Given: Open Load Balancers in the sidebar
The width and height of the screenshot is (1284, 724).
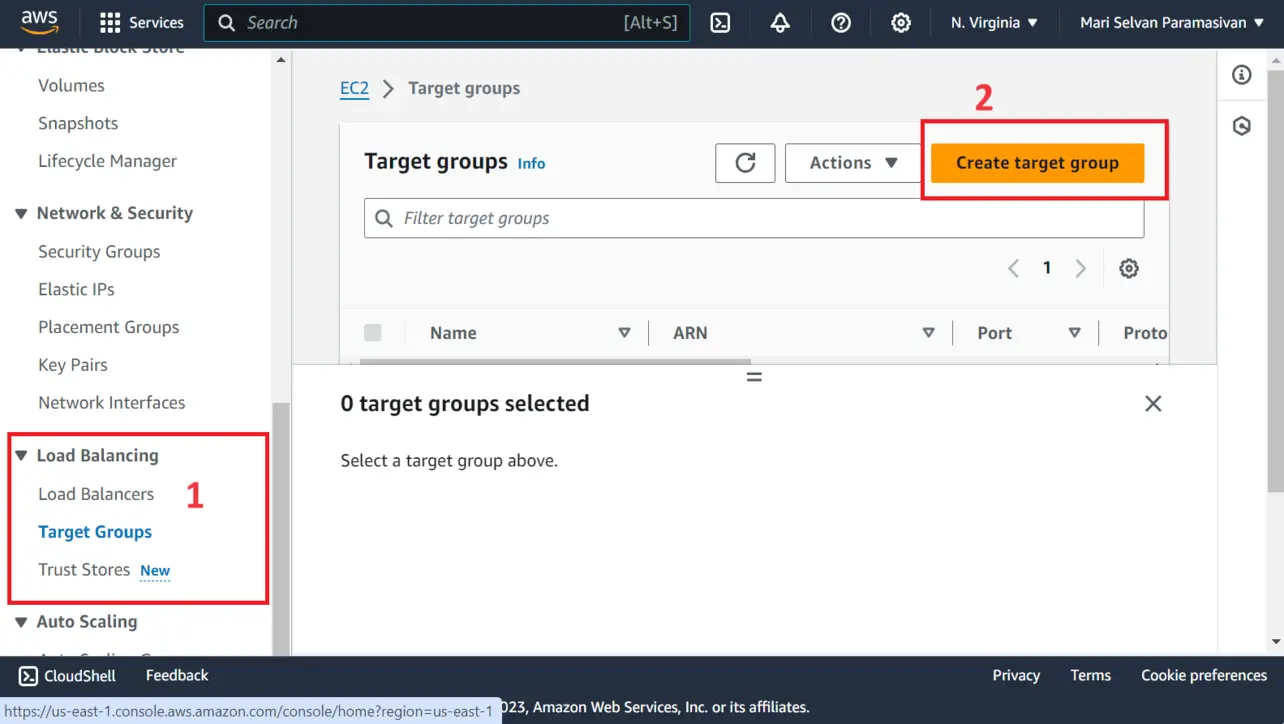Looking at the screenshot, I should (x=96, y=494).
